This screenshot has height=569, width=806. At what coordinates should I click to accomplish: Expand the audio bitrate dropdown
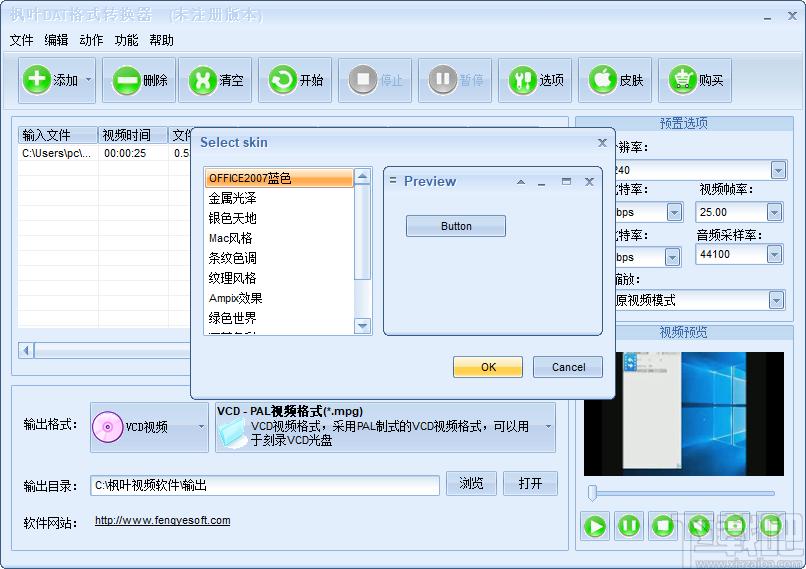pyautogui.click(x=672, y=257)
